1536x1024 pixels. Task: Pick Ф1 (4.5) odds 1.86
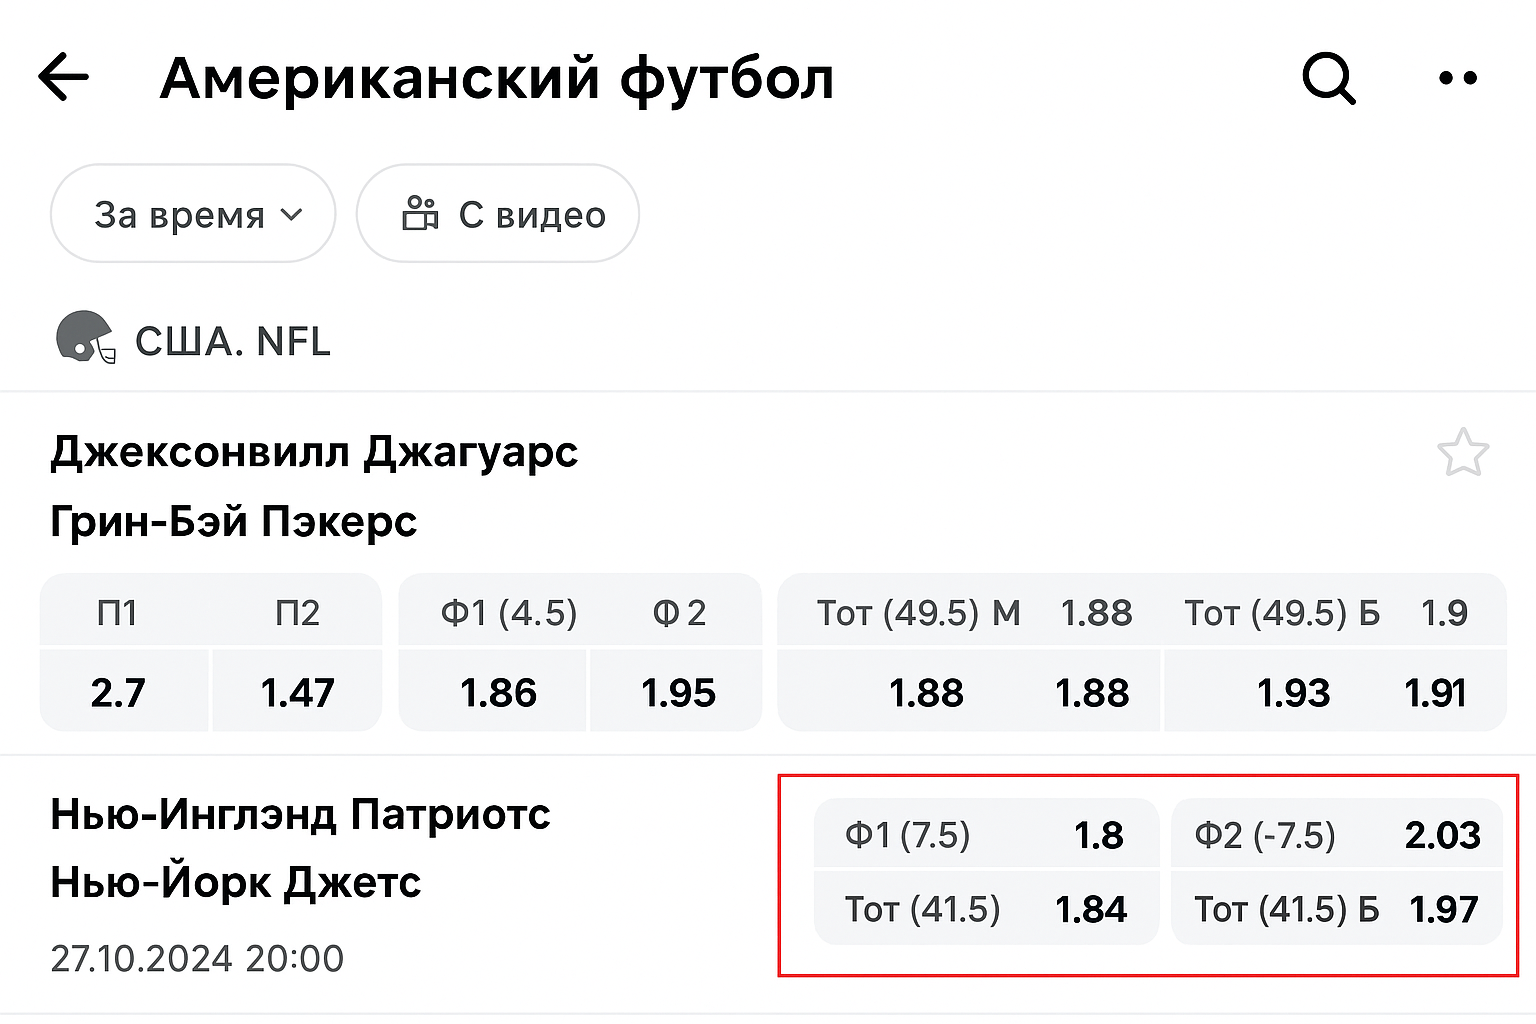point(498,692)
